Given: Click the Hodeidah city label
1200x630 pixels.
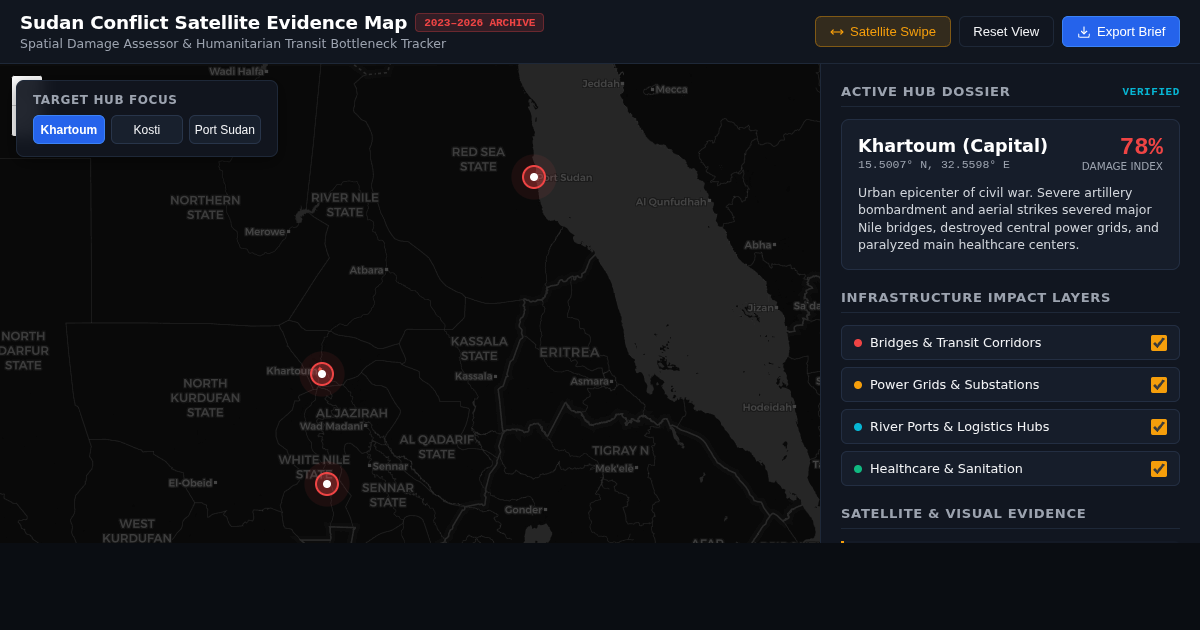Looking at the screenshot, I should [x=768, y=407].
